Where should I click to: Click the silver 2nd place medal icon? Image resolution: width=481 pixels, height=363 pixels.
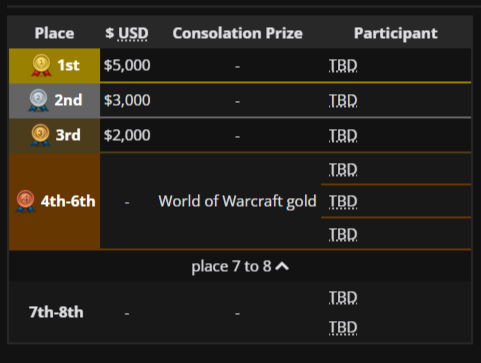pos(38,100)
